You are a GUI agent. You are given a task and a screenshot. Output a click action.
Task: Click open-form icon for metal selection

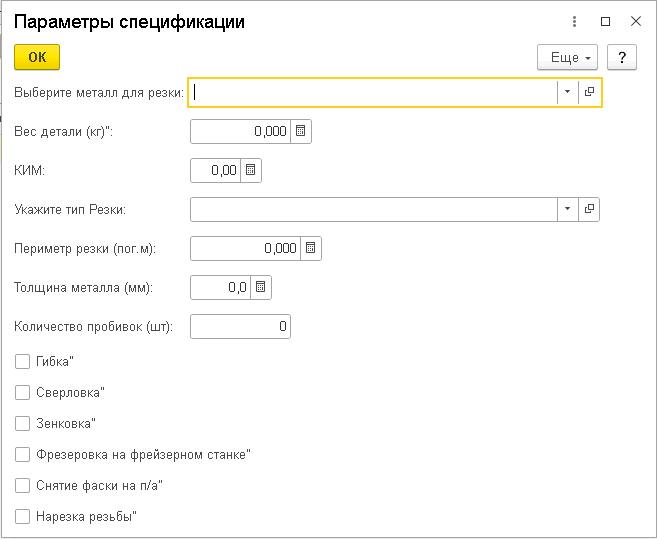(x=590, y=92)
